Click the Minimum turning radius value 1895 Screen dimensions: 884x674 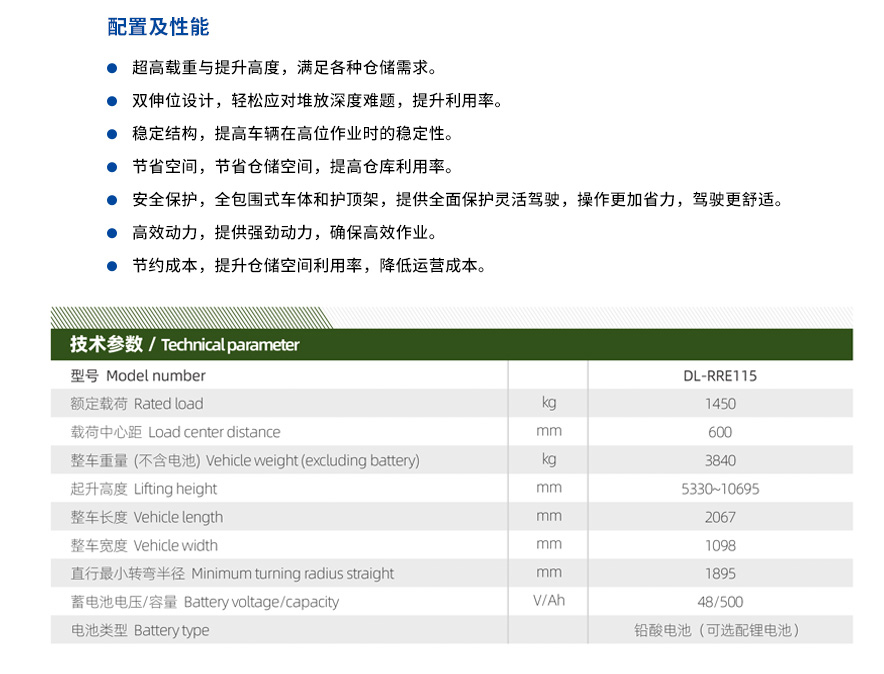(x=720, y=574)
